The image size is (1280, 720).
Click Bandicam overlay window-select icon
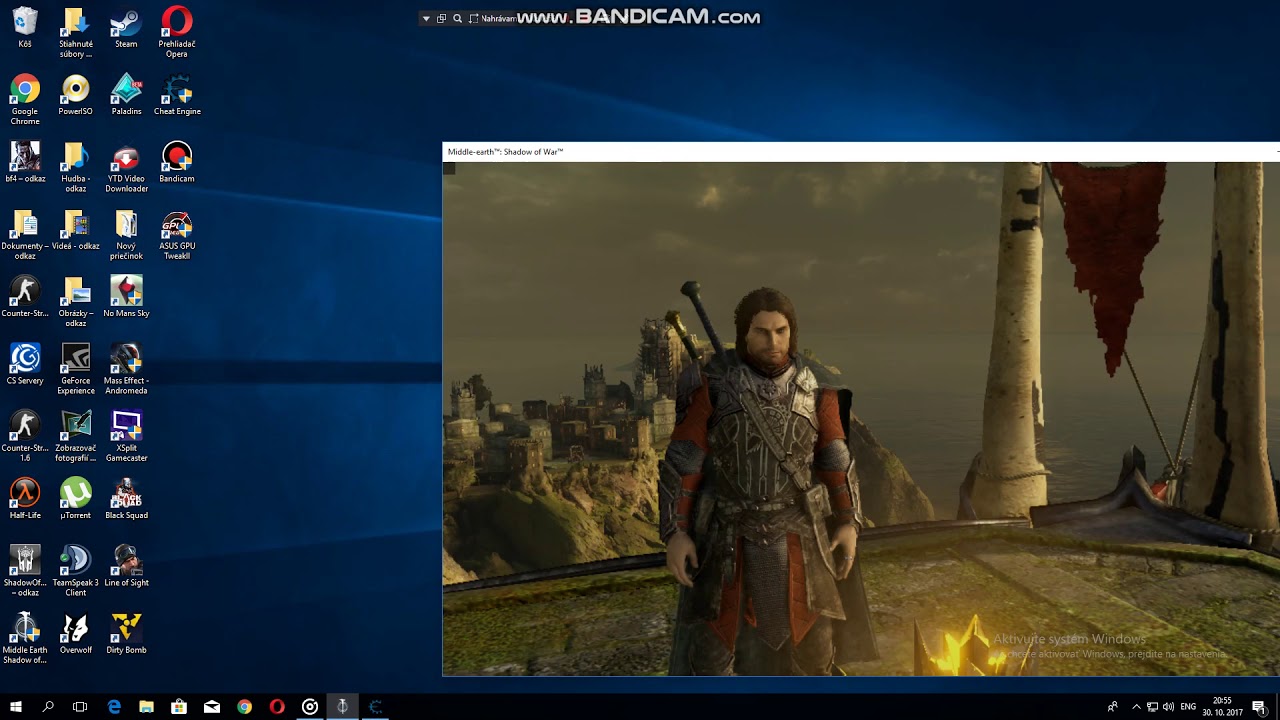tap(441, 18)
